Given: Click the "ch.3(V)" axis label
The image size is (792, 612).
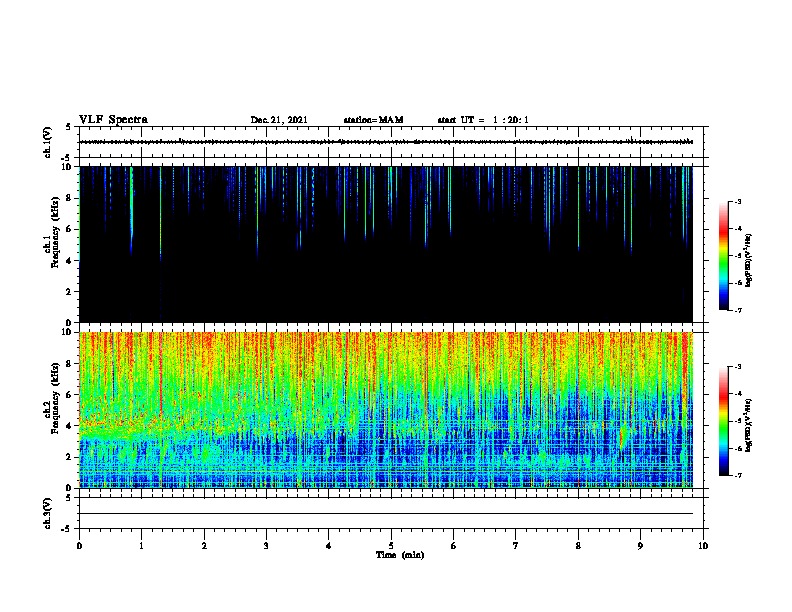Looking at the screenshot, I should [47, 513].
